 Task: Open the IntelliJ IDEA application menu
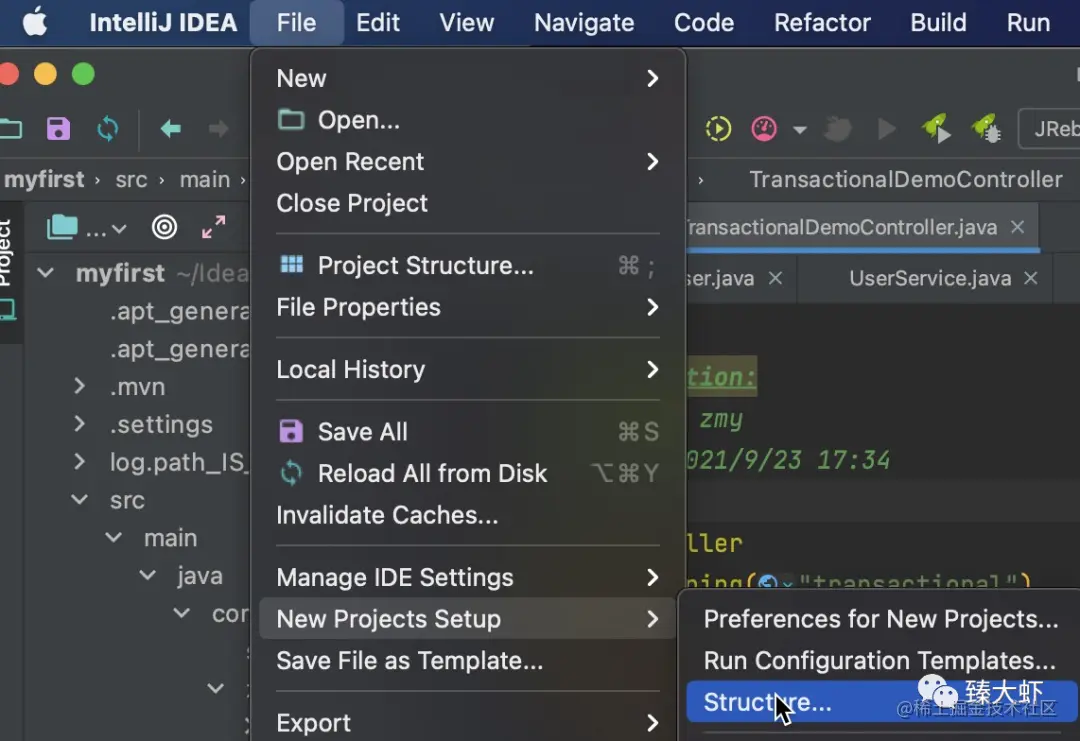tap(163, 23)
